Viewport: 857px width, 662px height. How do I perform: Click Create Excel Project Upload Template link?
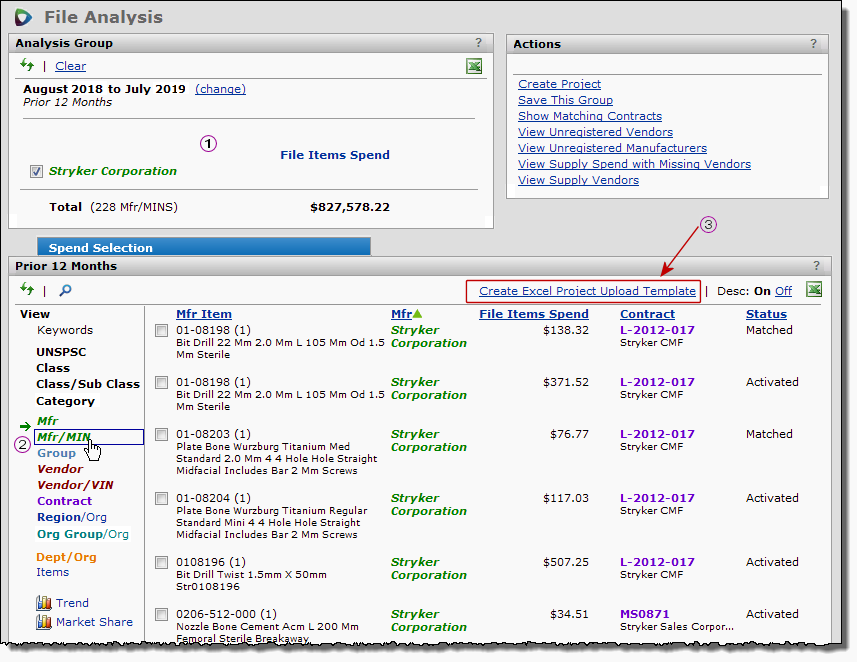[x=587, y=291]
